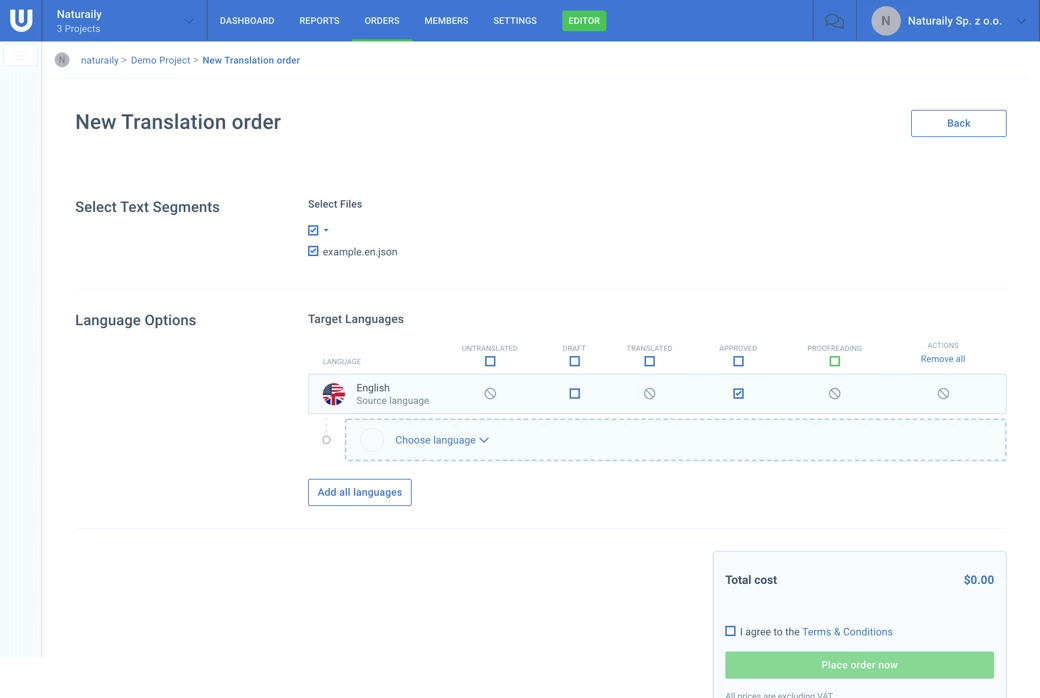This screenshot has height=698, width=1040.
Task: Open the Reports tab
Action: coord(319,21)
